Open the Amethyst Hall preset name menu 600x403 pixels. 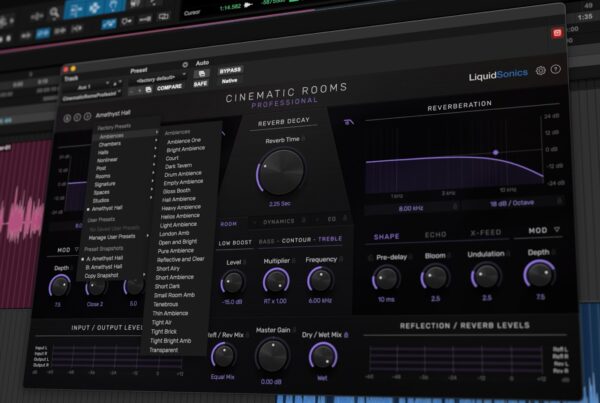(x=113, y=114)
